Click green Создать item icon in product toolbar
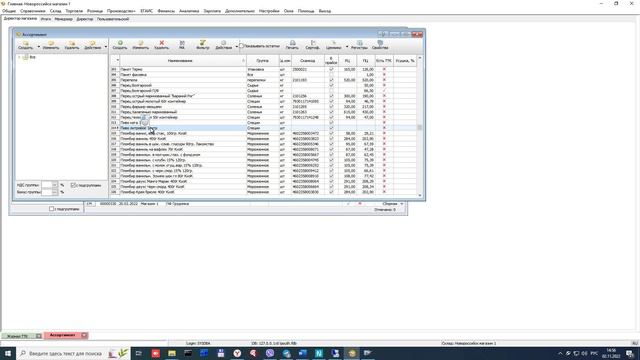The width and height of the screenshot is (640, 360). (120, 43)
